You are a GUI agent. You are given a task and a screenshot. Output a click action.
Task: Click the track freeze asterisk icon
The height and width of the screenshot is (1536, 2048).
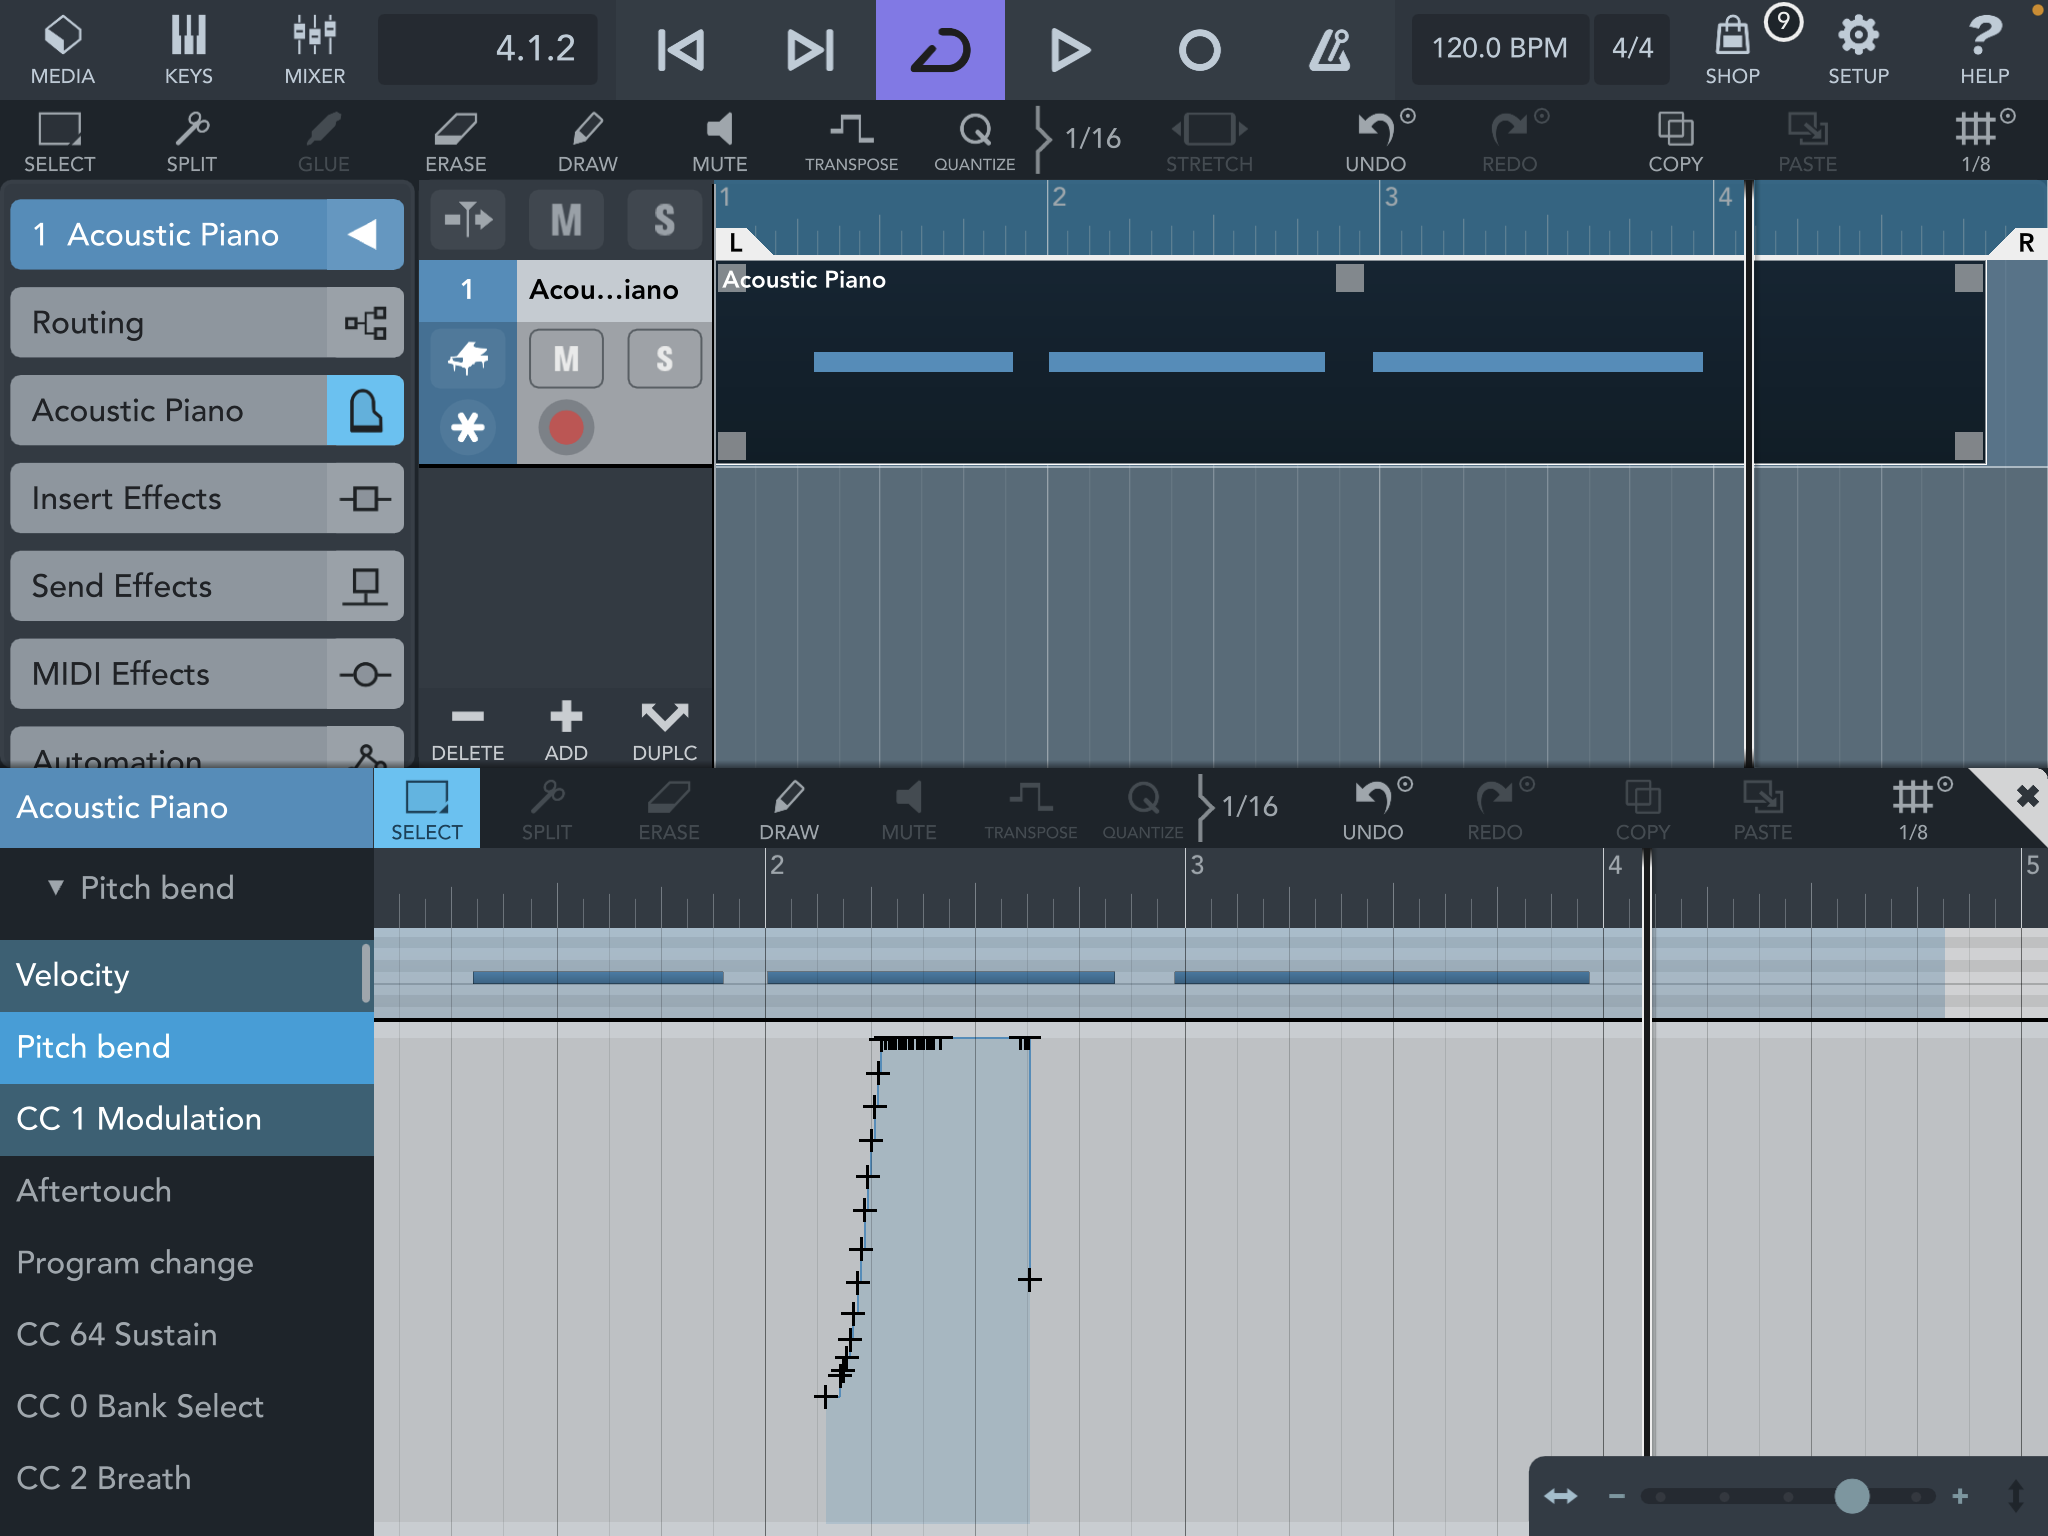click(x=468, y=428)
